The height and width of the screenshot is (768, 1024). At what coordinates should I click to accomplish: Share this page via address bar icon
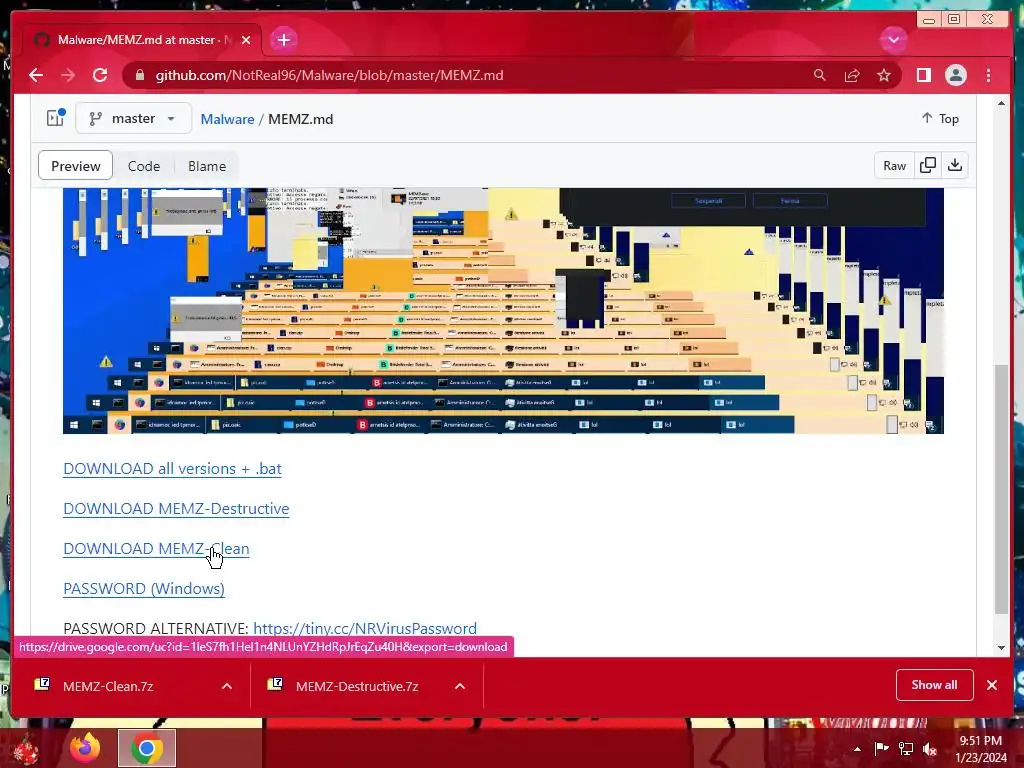(x=852, y=75)
